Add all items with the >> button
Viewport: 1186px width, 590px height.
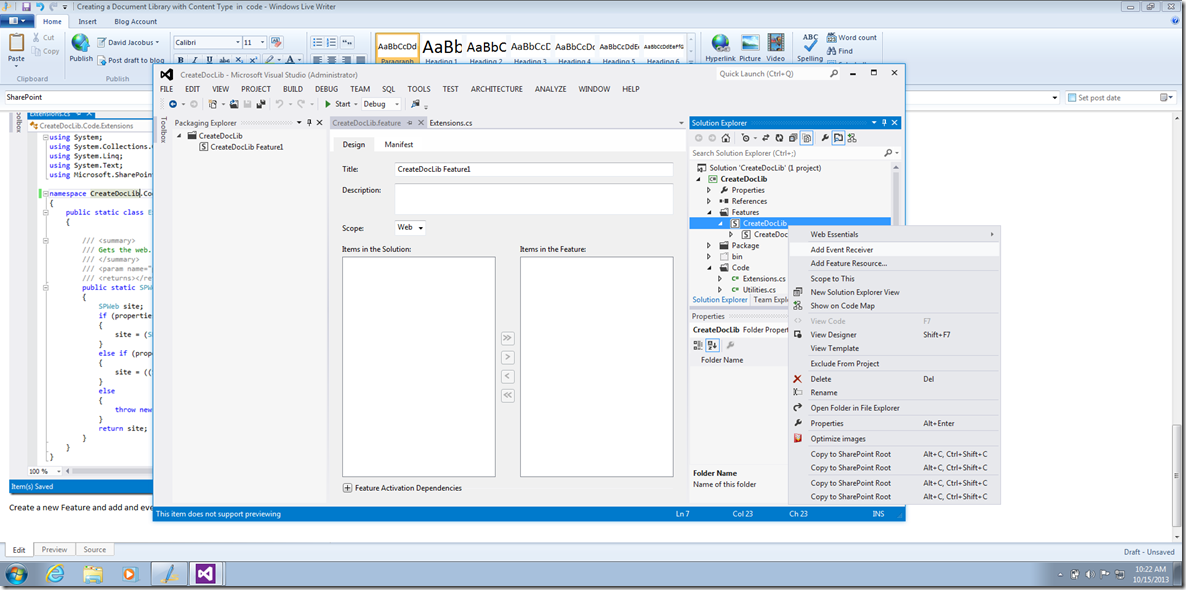point(508,337)
